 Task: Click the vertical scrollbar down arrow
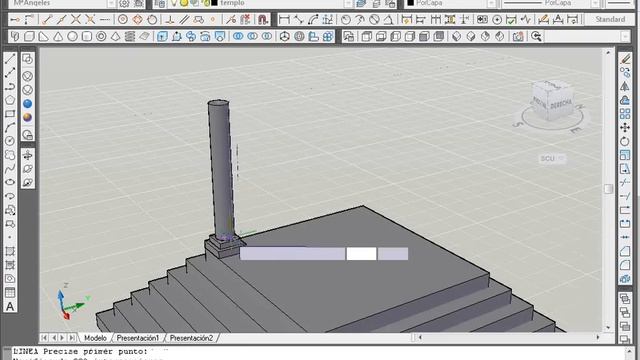pos(608,327)
